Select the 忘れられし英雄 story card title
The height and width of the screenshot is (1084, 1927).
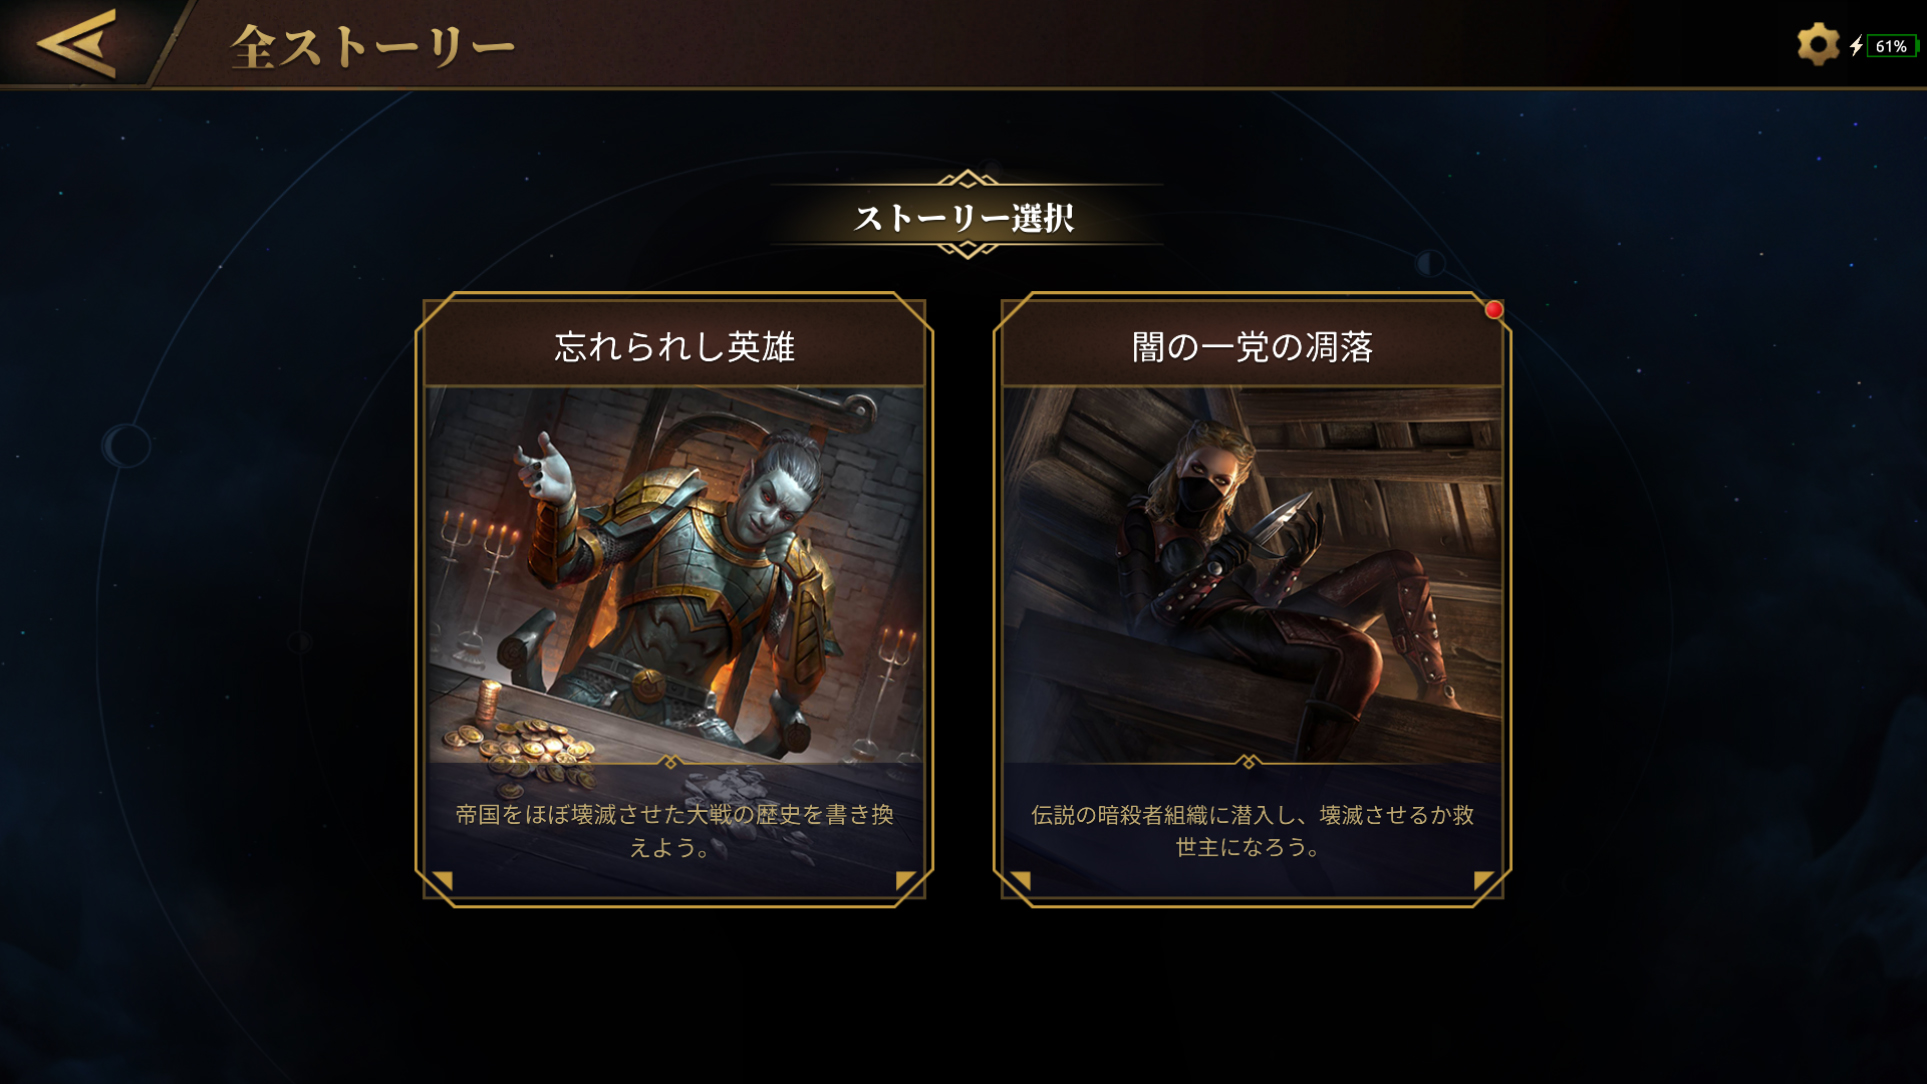[x=675, y=346]
